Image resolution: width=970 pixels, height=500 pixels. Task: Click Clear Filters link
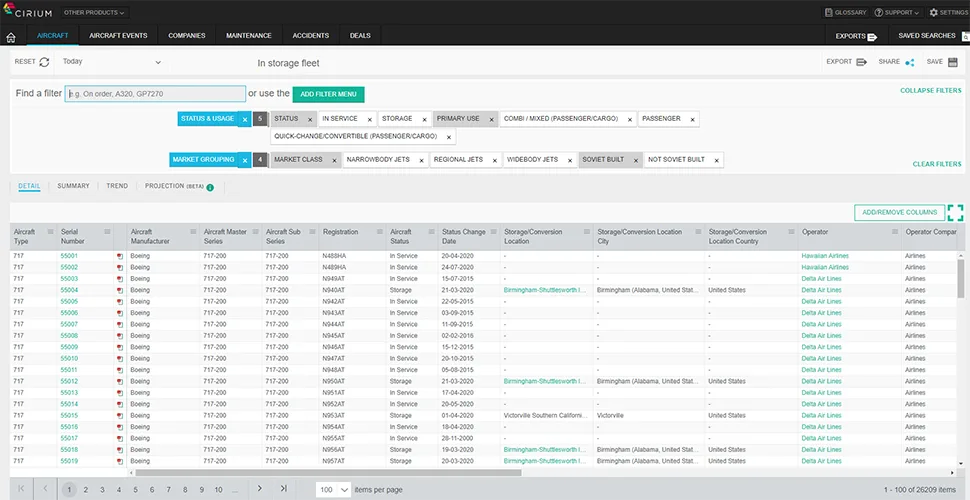[937, 164]
